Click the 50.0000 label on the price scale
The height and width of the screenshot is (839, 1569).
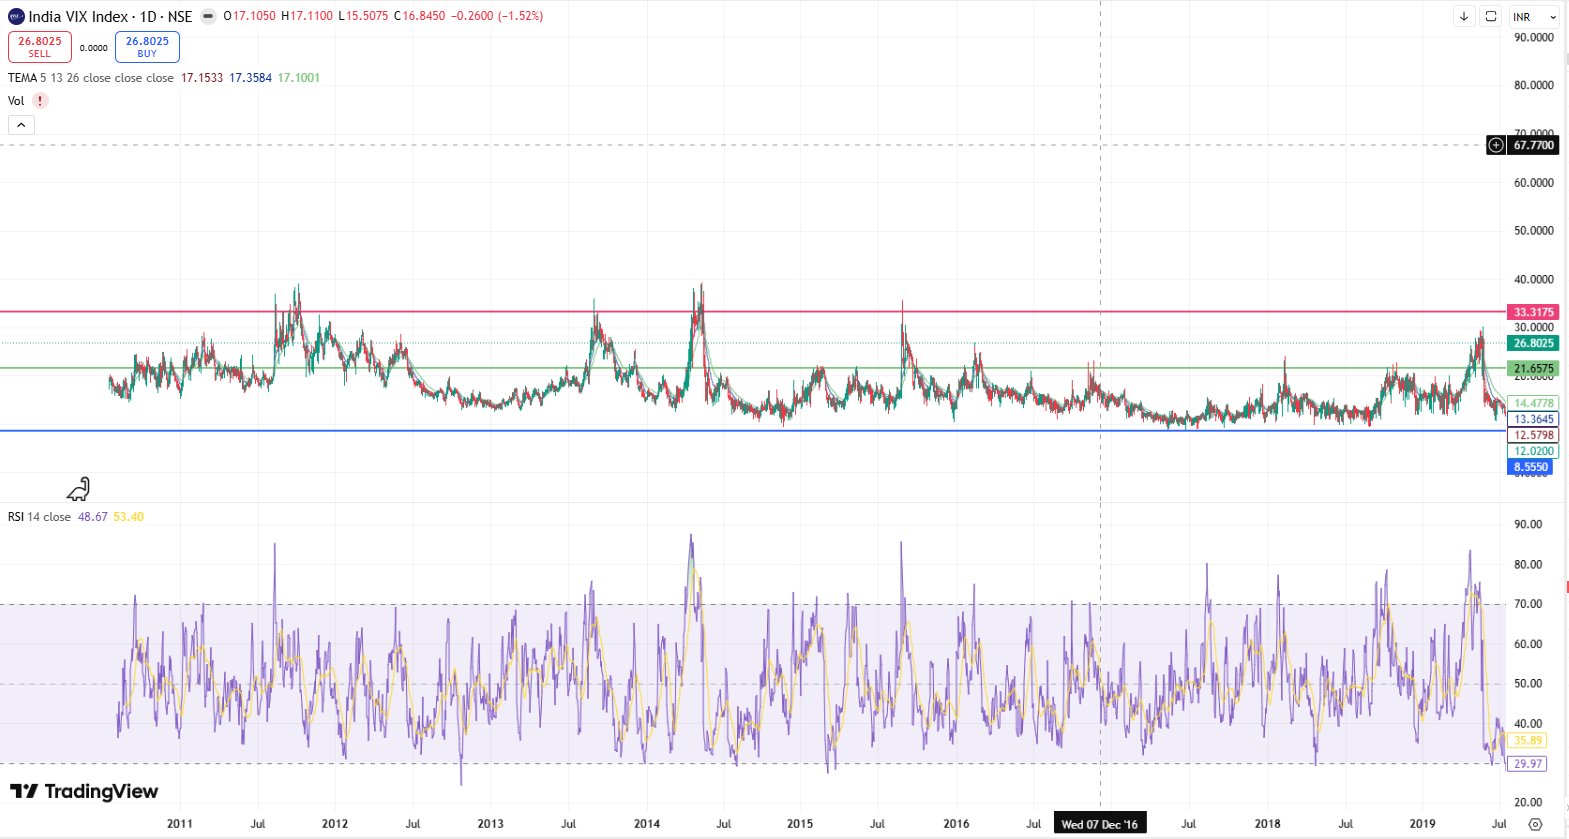click(x=1534, y=231)
